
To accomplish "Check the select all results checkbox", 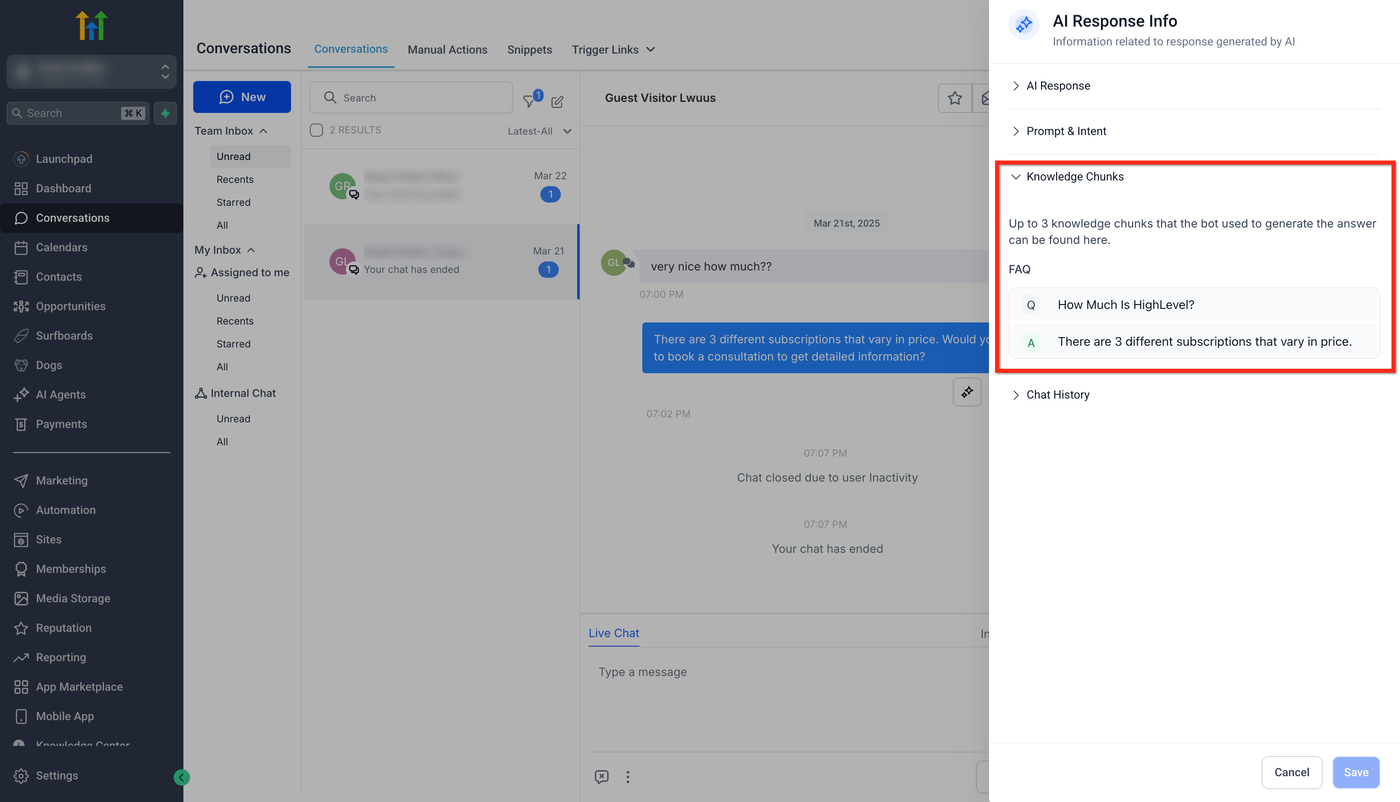I will click(x=316, y=130).
